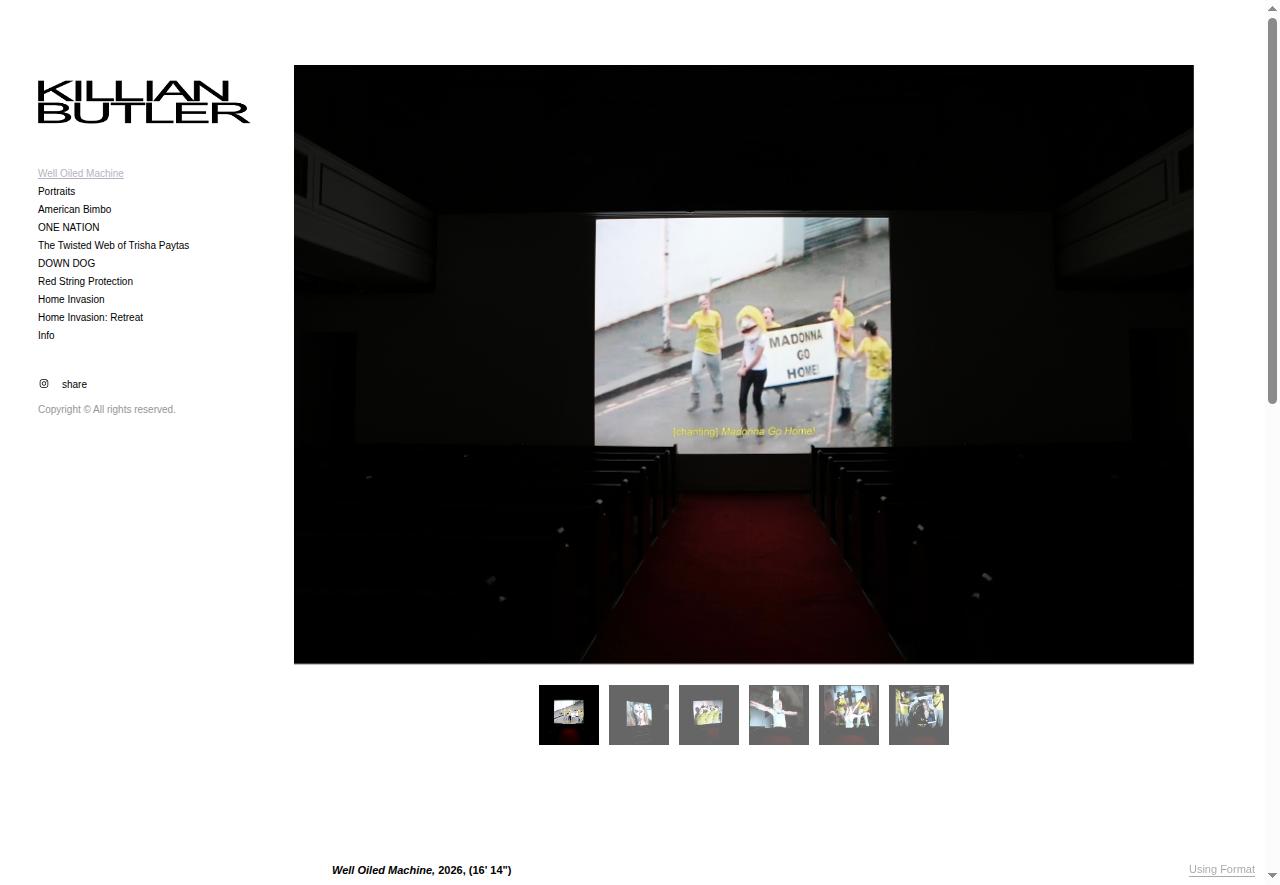This screenshot has height=885, width=1280.
Task: Go to American Bimbo page
Action: coord(75,210)
